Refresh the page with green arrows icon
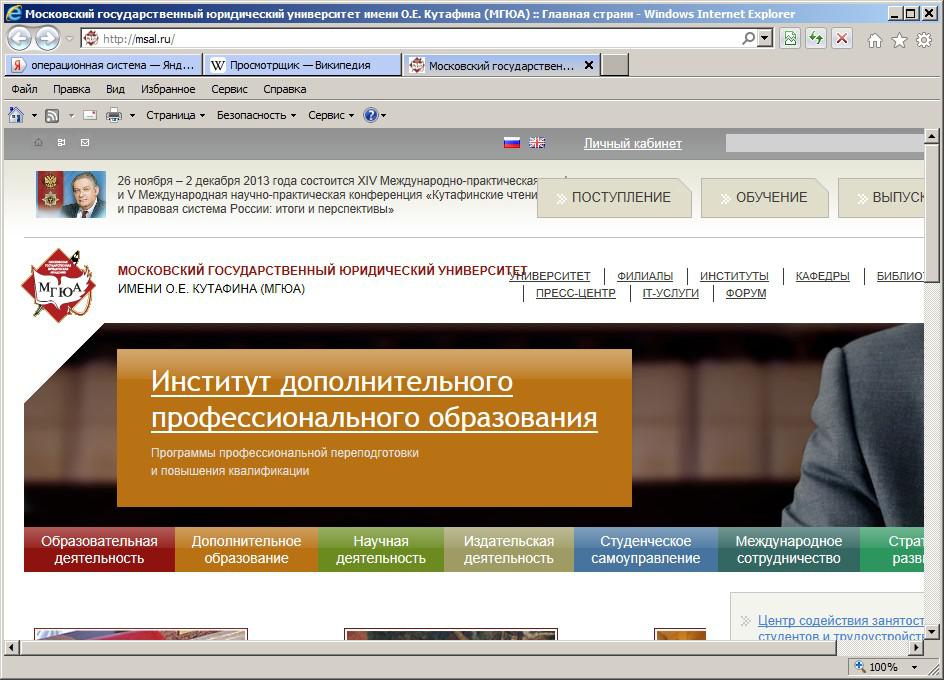Viewport: 944px width, 680px height. pyautogui.click(x=816, y=39)
